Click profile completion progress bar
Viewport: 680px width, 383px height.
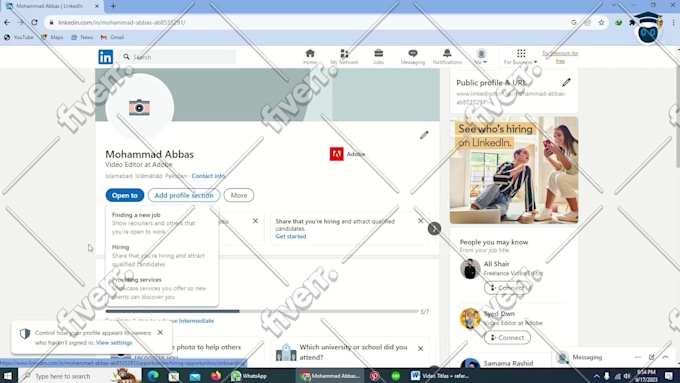point(262,311)
